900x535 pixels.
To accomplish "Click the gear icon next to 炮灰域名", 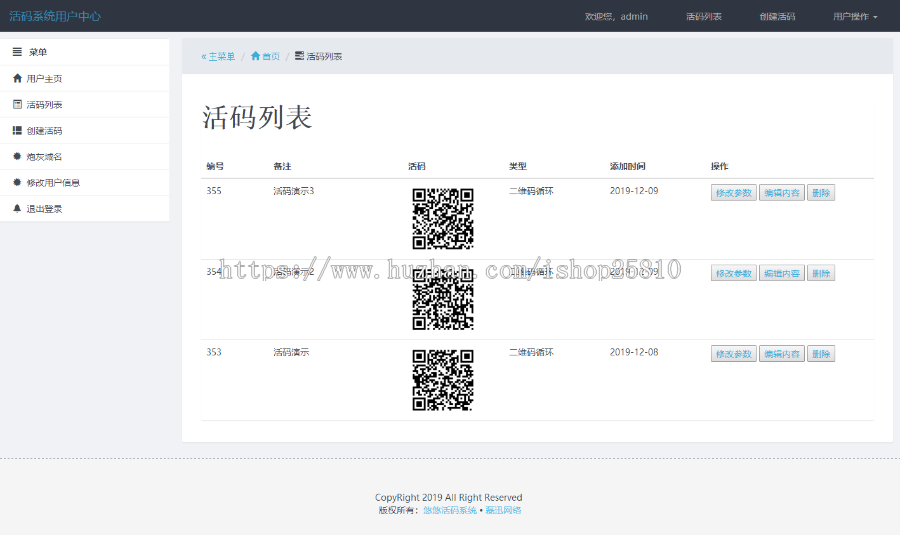I will click(17, 156).
